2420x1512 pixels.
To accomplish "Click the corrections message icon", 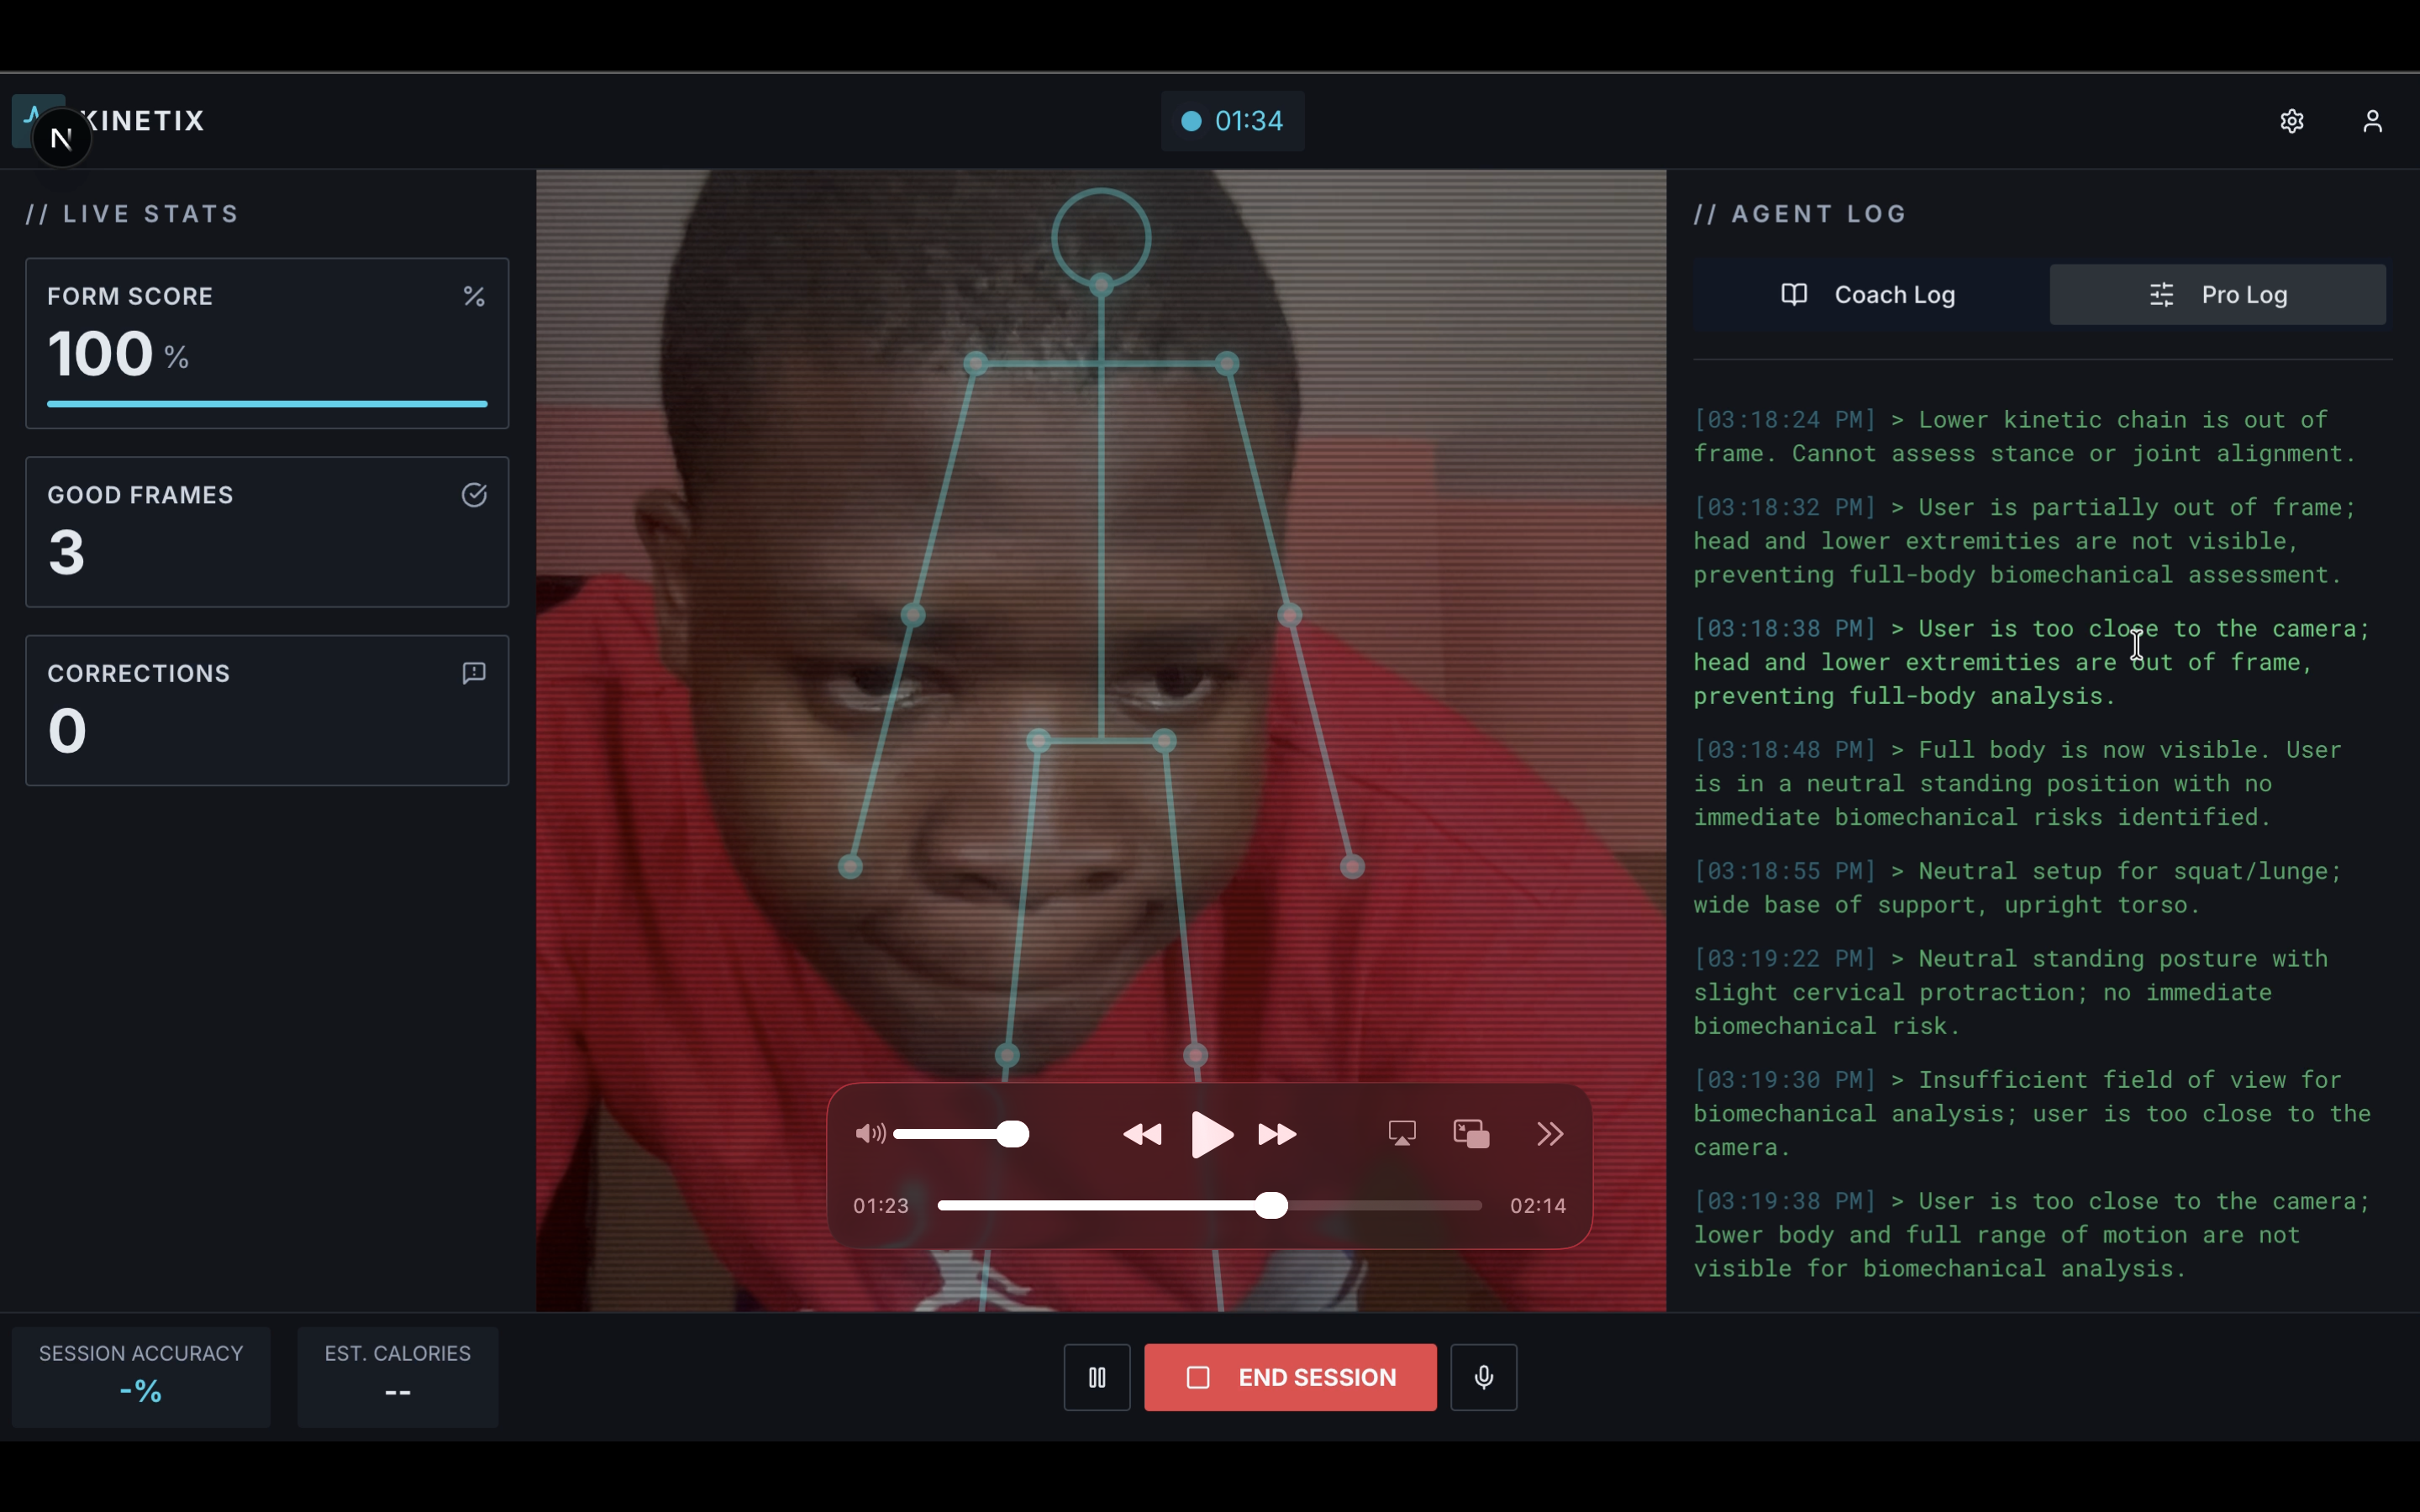I will 474,673.
